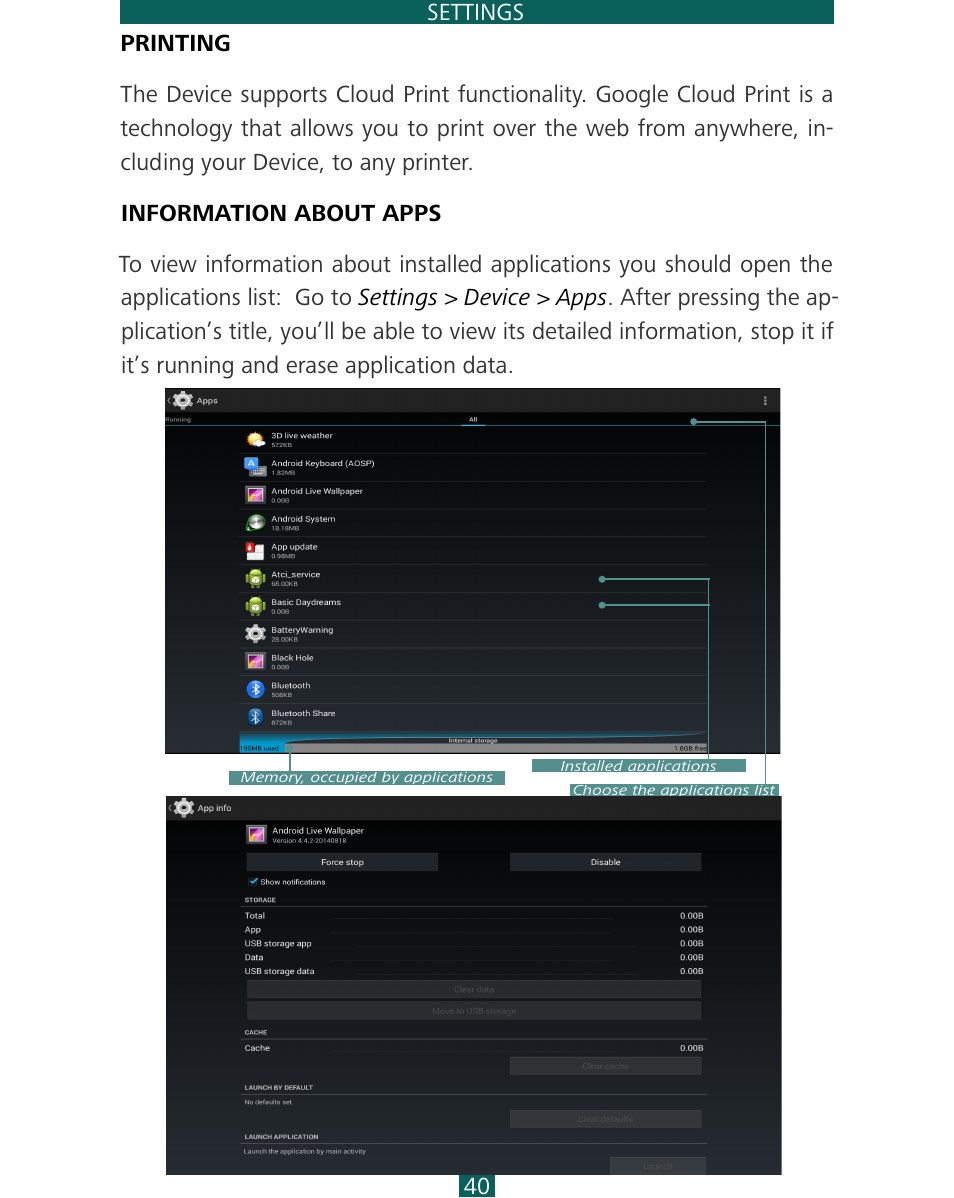Select the Black Hole app icon
The image size is (954, 1198).
(255, 661)
